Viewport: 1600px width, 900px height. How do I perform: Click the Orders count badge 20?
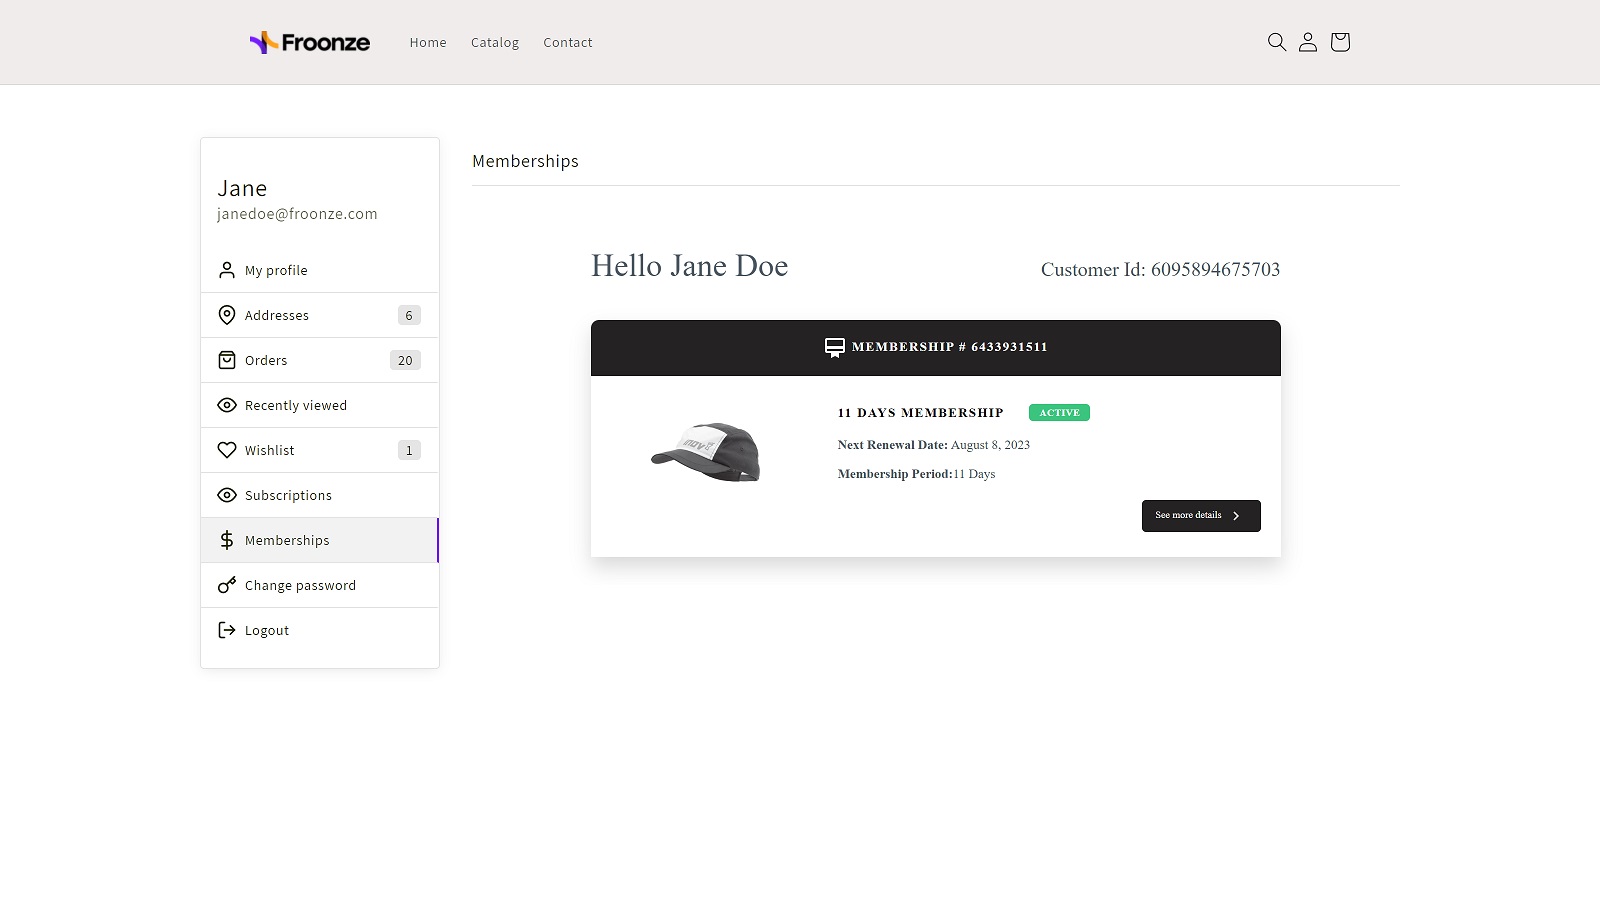point(405,360)
